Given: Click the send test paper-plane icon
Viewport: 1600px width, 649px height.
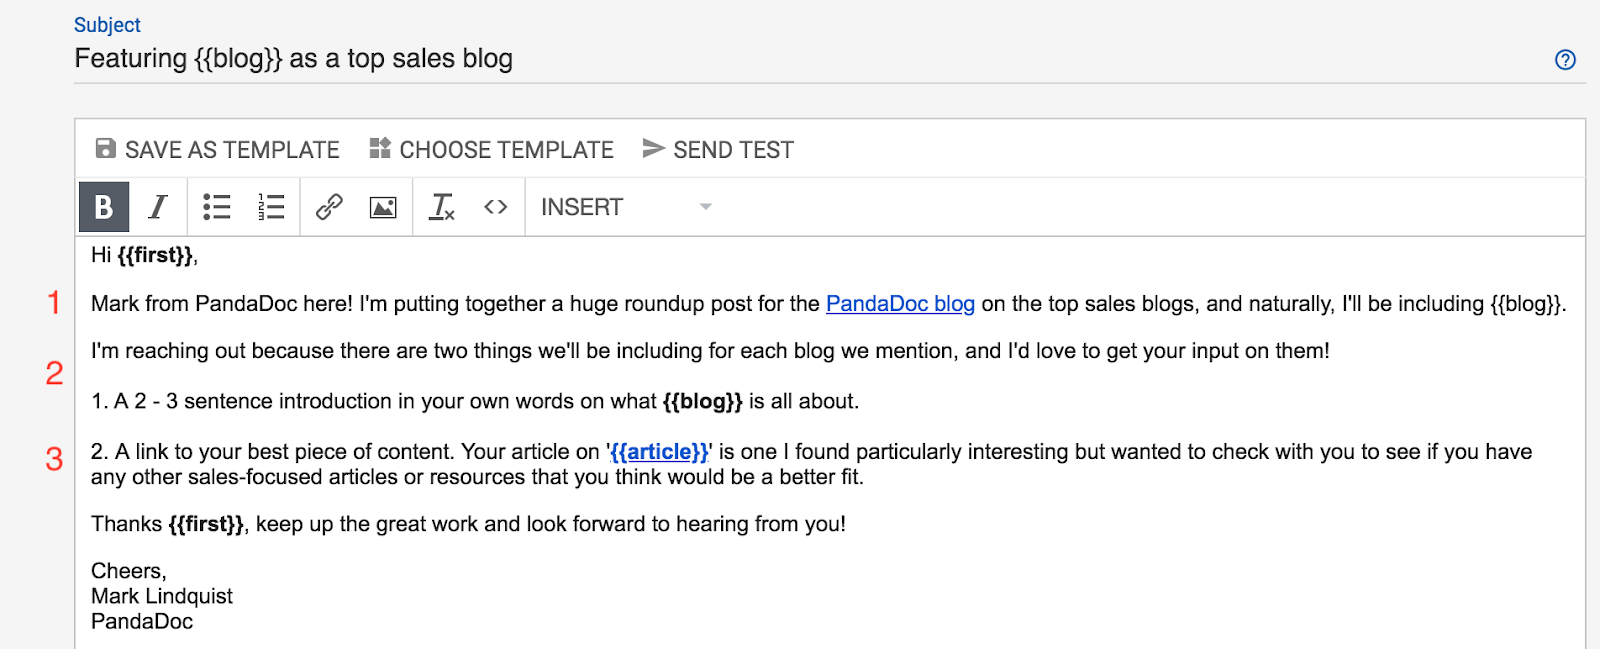Looking at the screenshot, I should (653, 149).
